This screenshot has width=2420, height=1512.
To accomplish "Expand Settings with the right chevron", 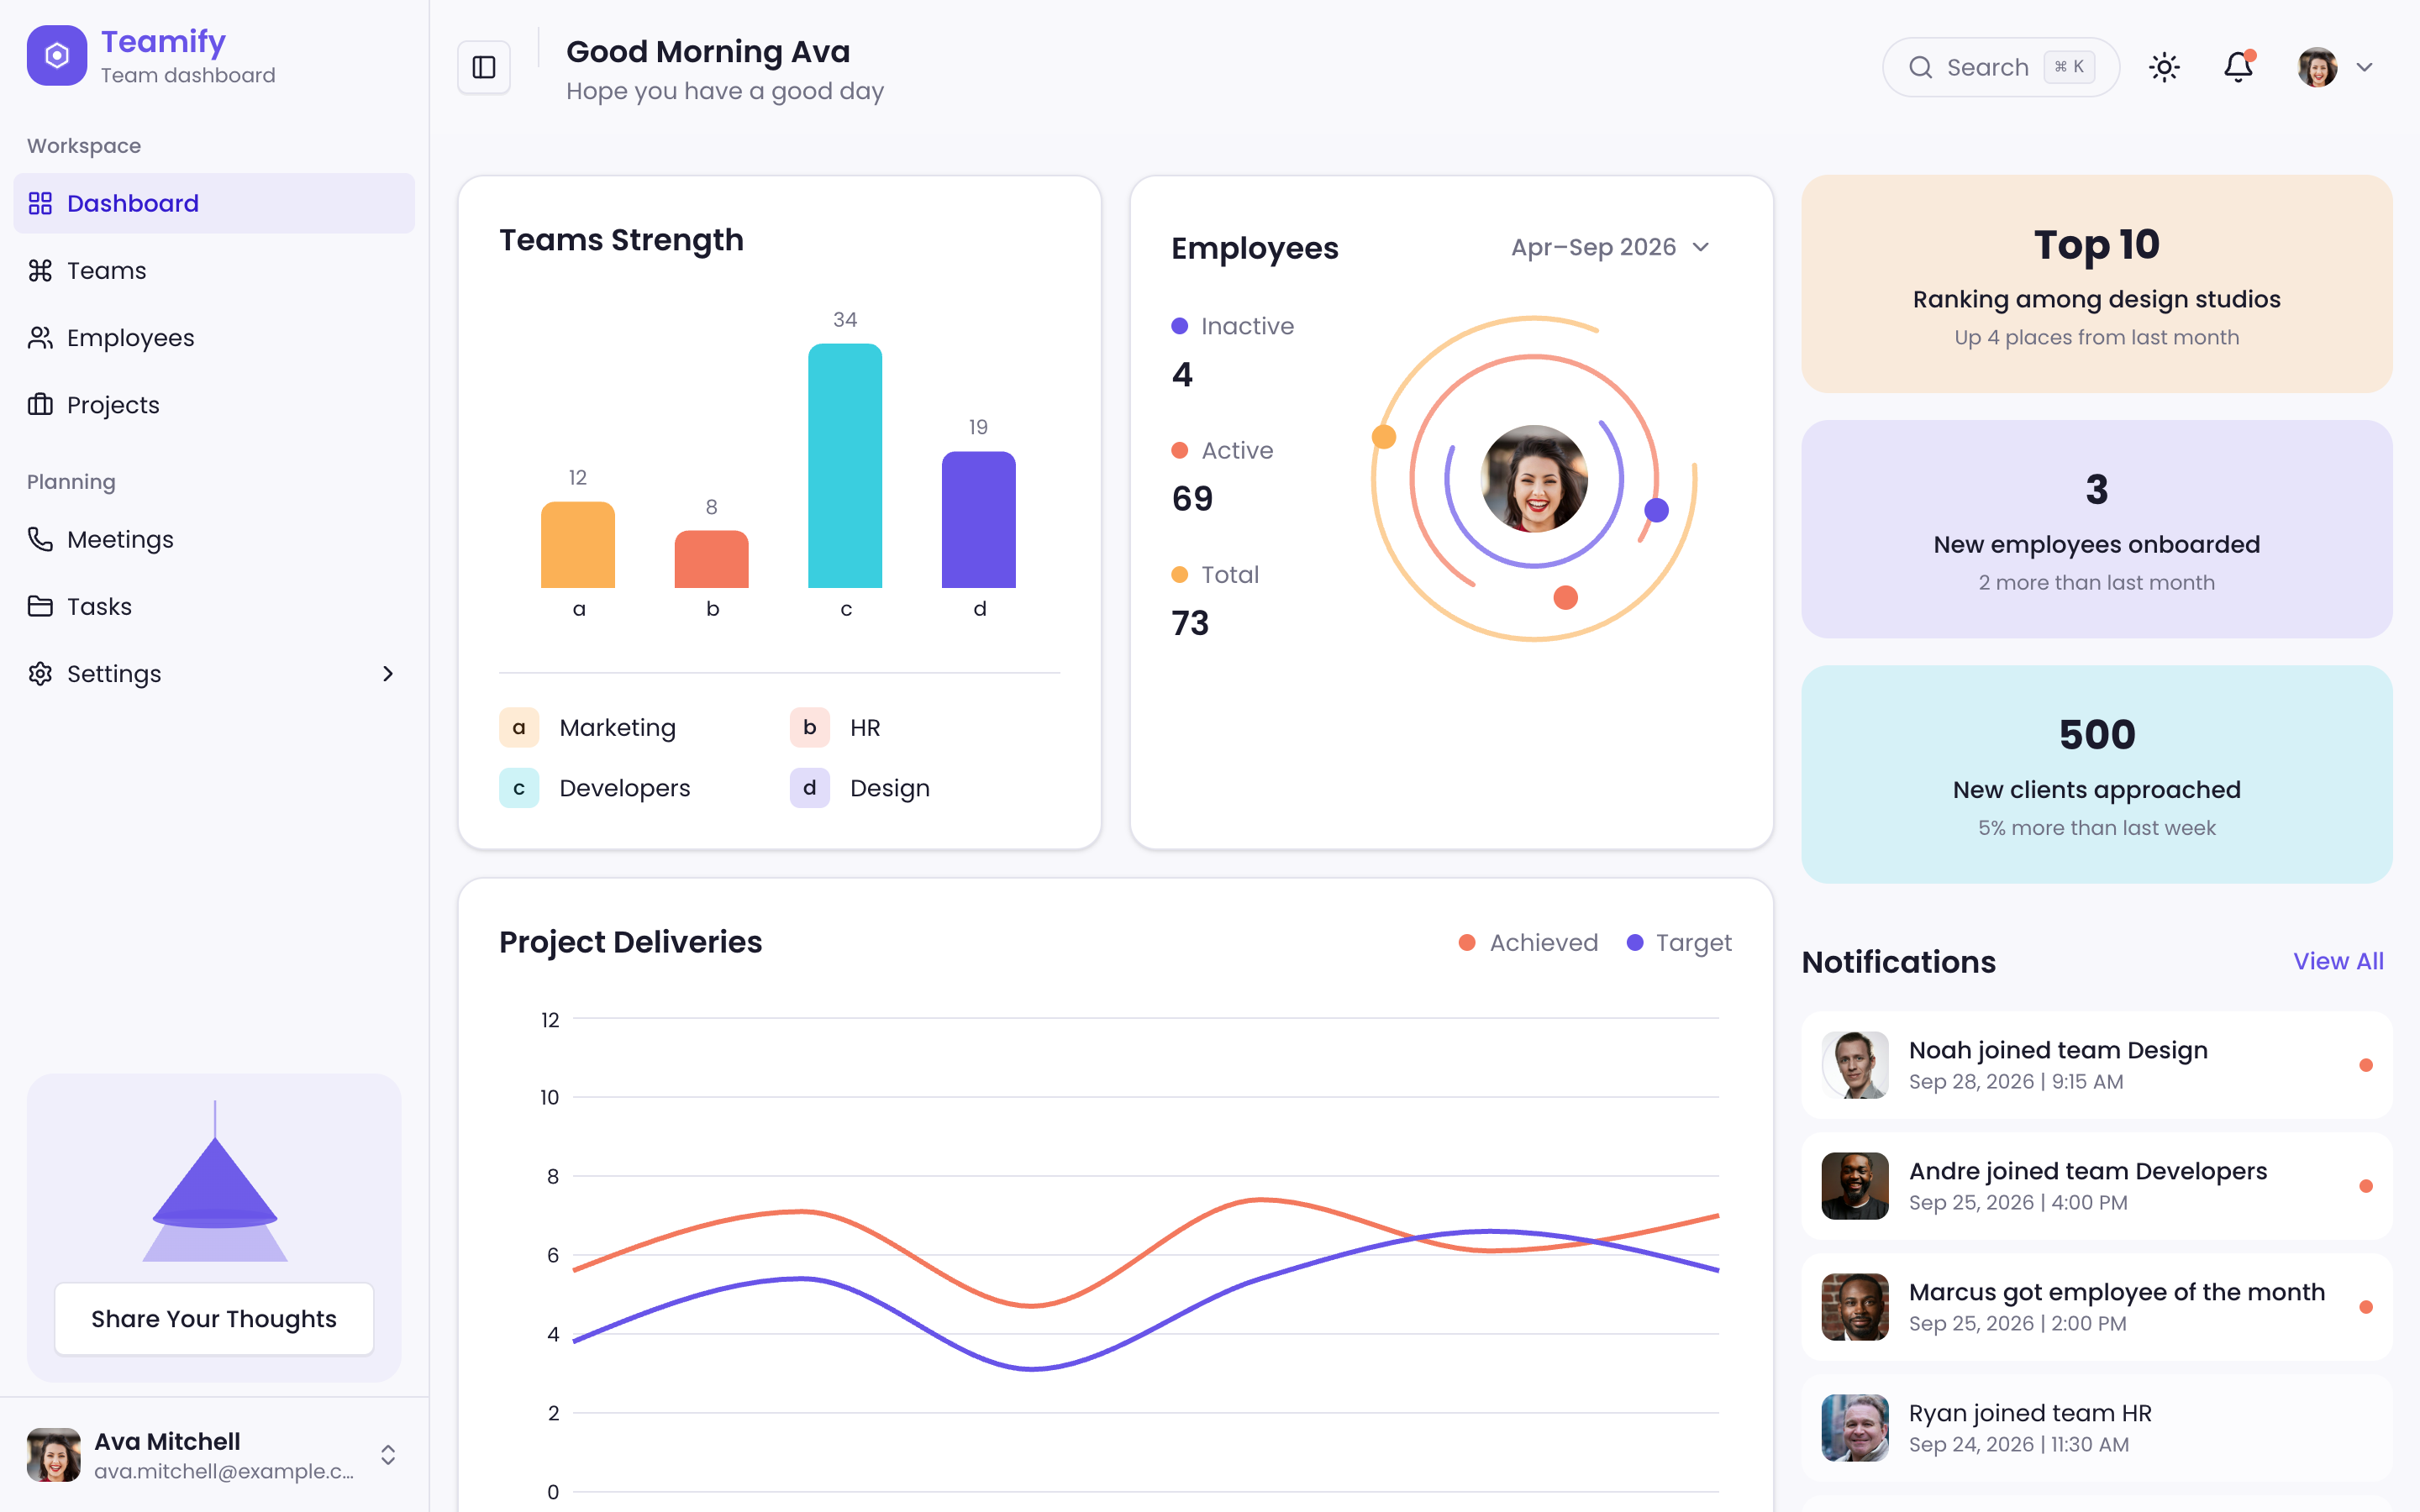I will coord(388,674).
